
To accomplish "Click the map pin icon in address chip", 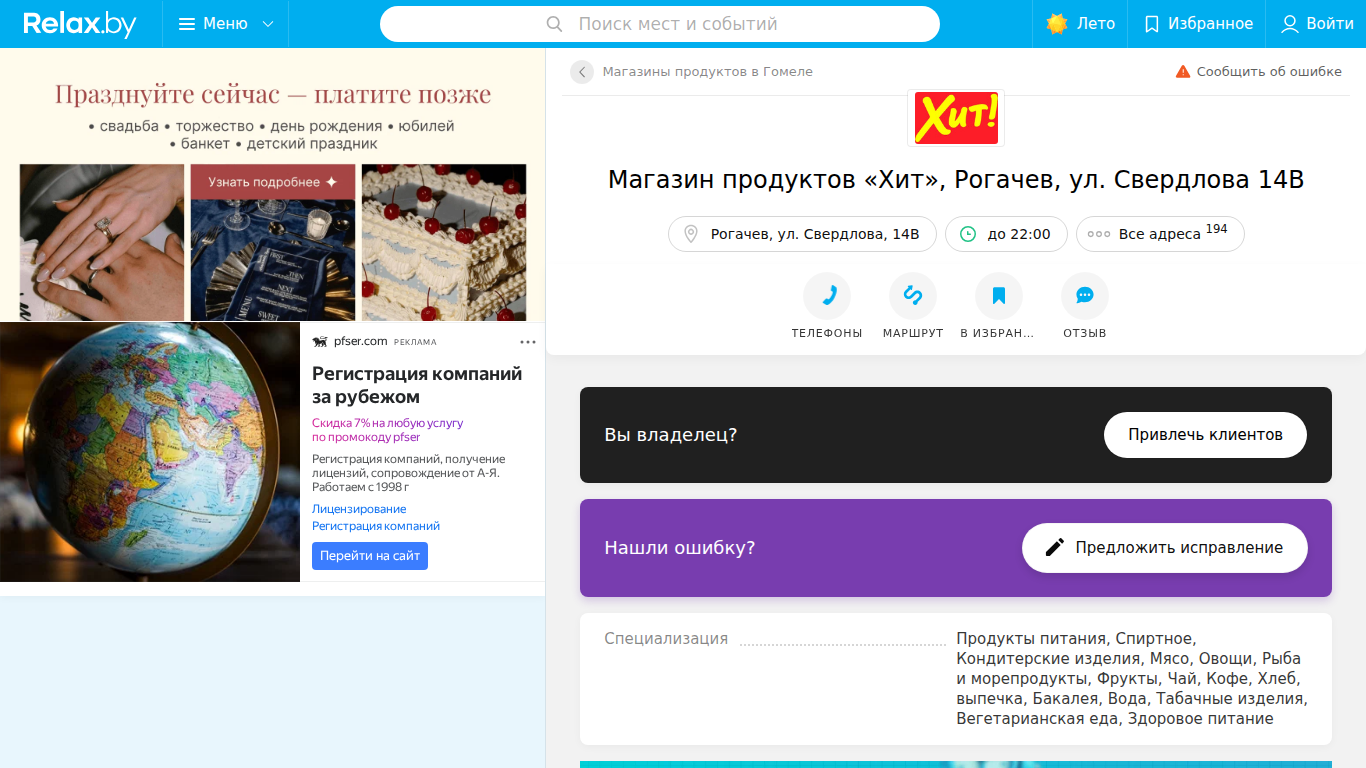I will pos(690,234).
